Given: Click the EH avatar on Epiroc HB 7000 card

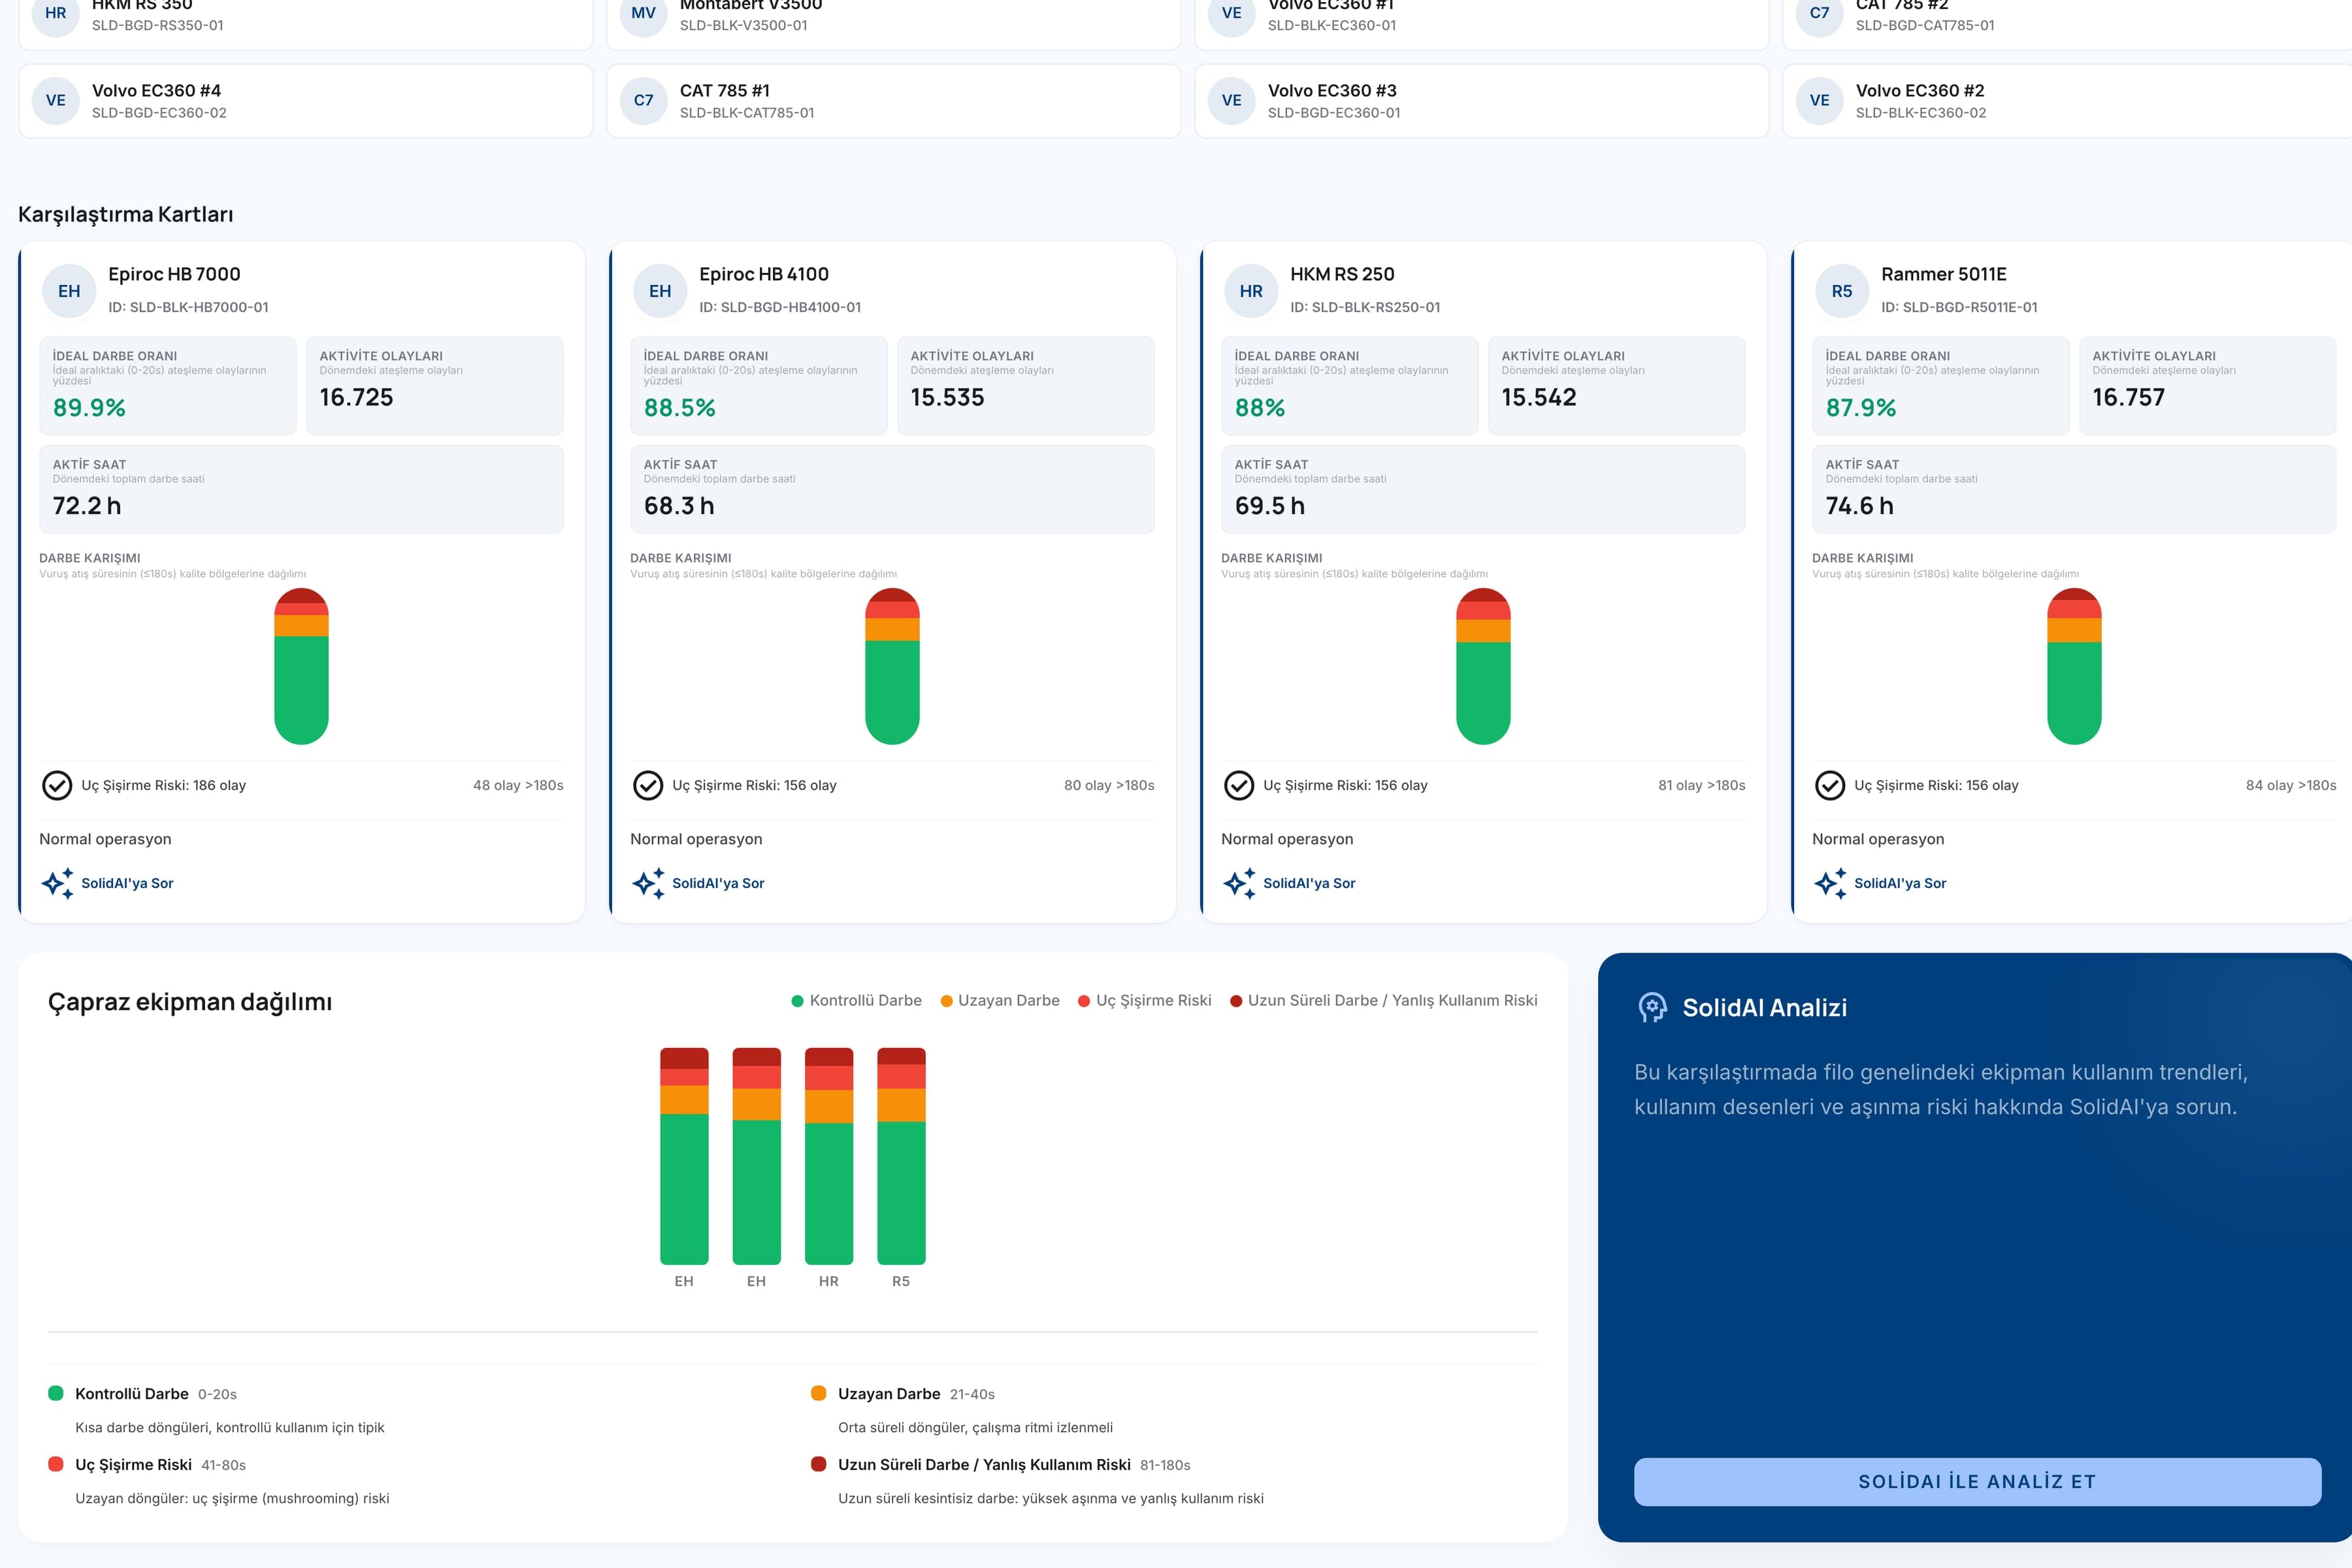Looking at the screenshot, I should [x=69, y=291].
